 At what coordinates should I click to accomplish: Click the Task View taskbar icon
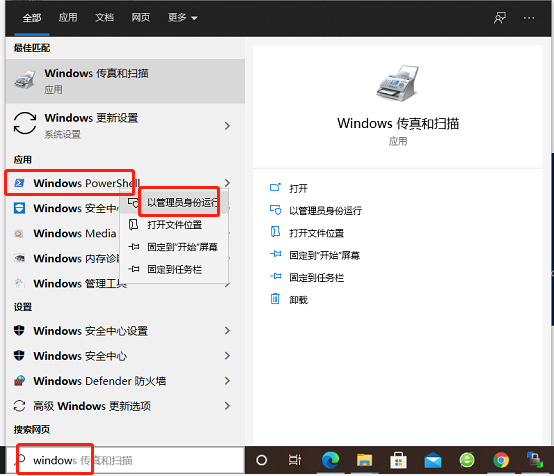pyautogui.click(x=295, y=460)
